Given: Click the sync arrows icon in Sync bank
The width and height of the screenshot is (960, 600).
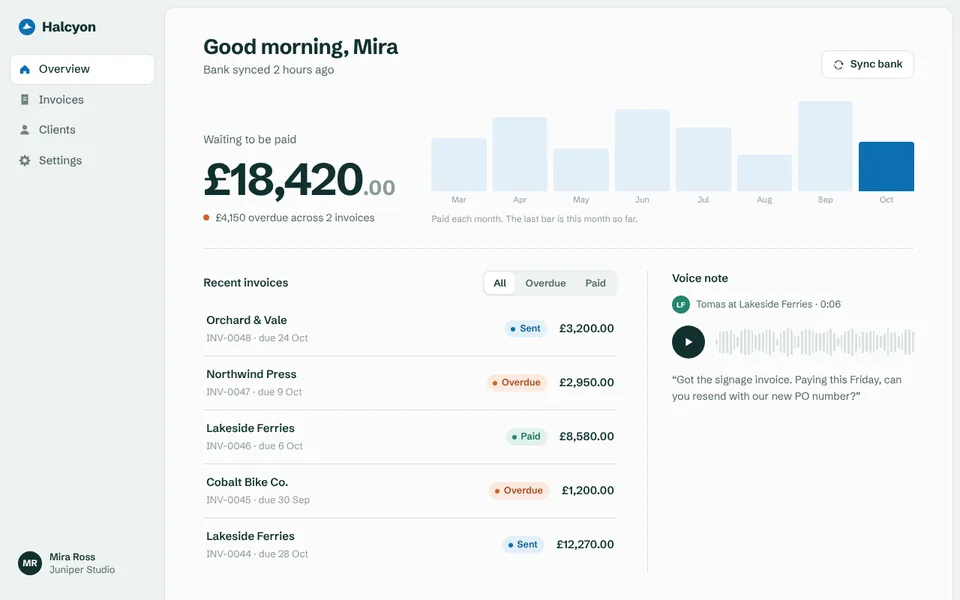Looking at the screenshot, I should click(x=838, y=64).
